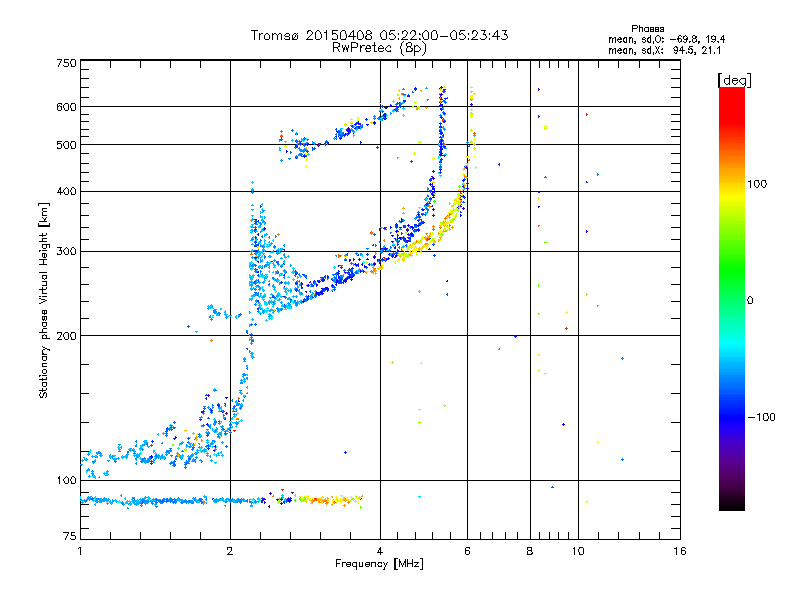Click the x-axis tick label '16'
This screenshot has width=800, height=600.
[680, 551]
